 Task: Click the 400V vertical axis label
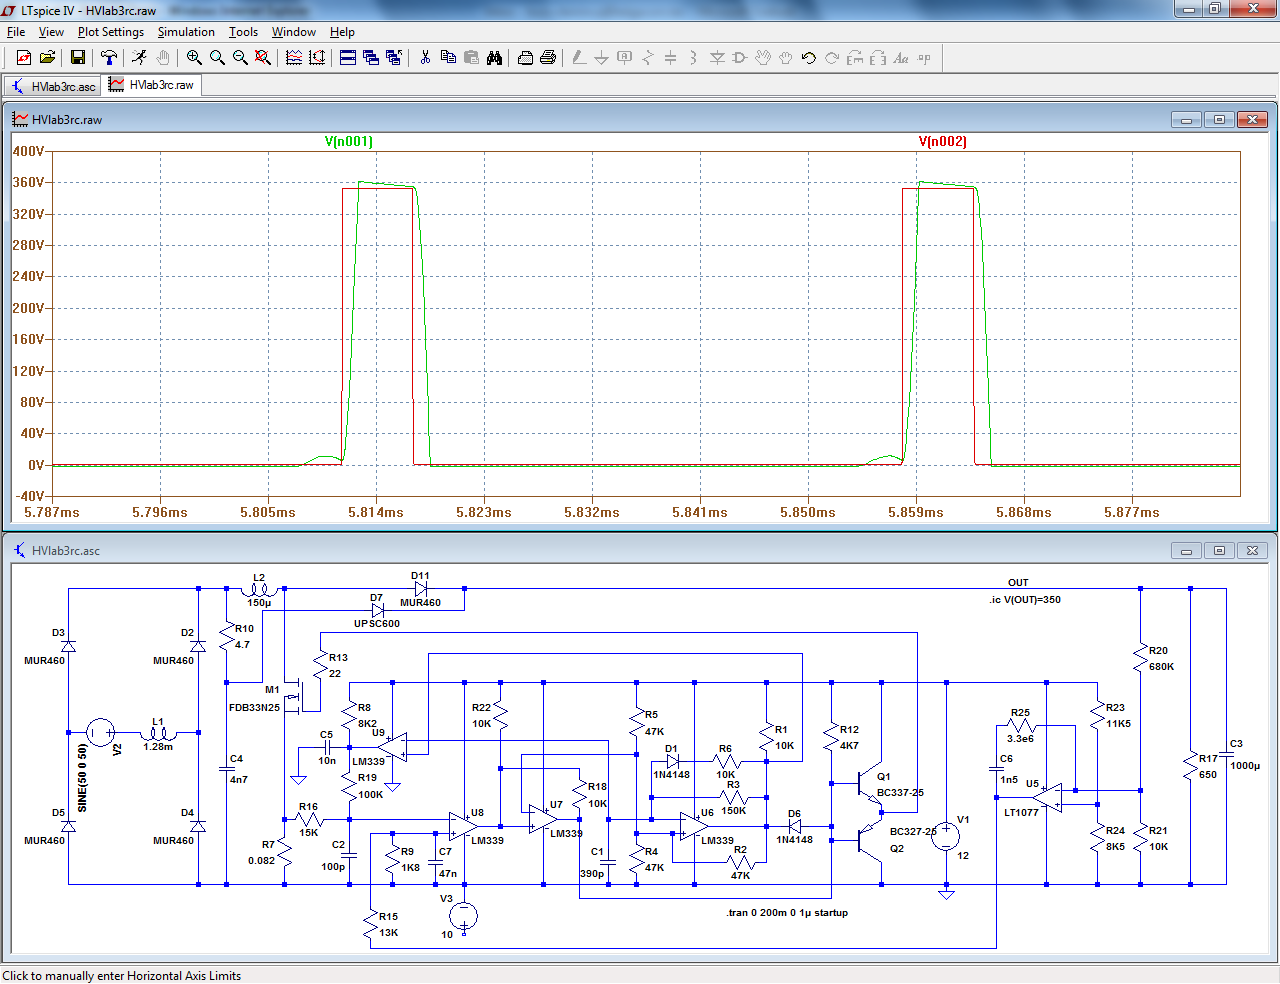coord(28,151)
